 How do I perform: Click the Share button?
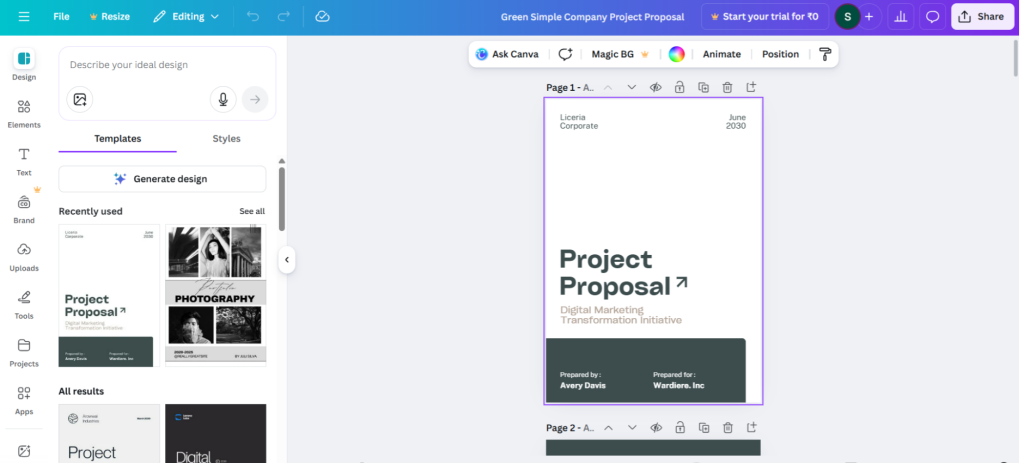pyautogui.click(x=982, y=16)
